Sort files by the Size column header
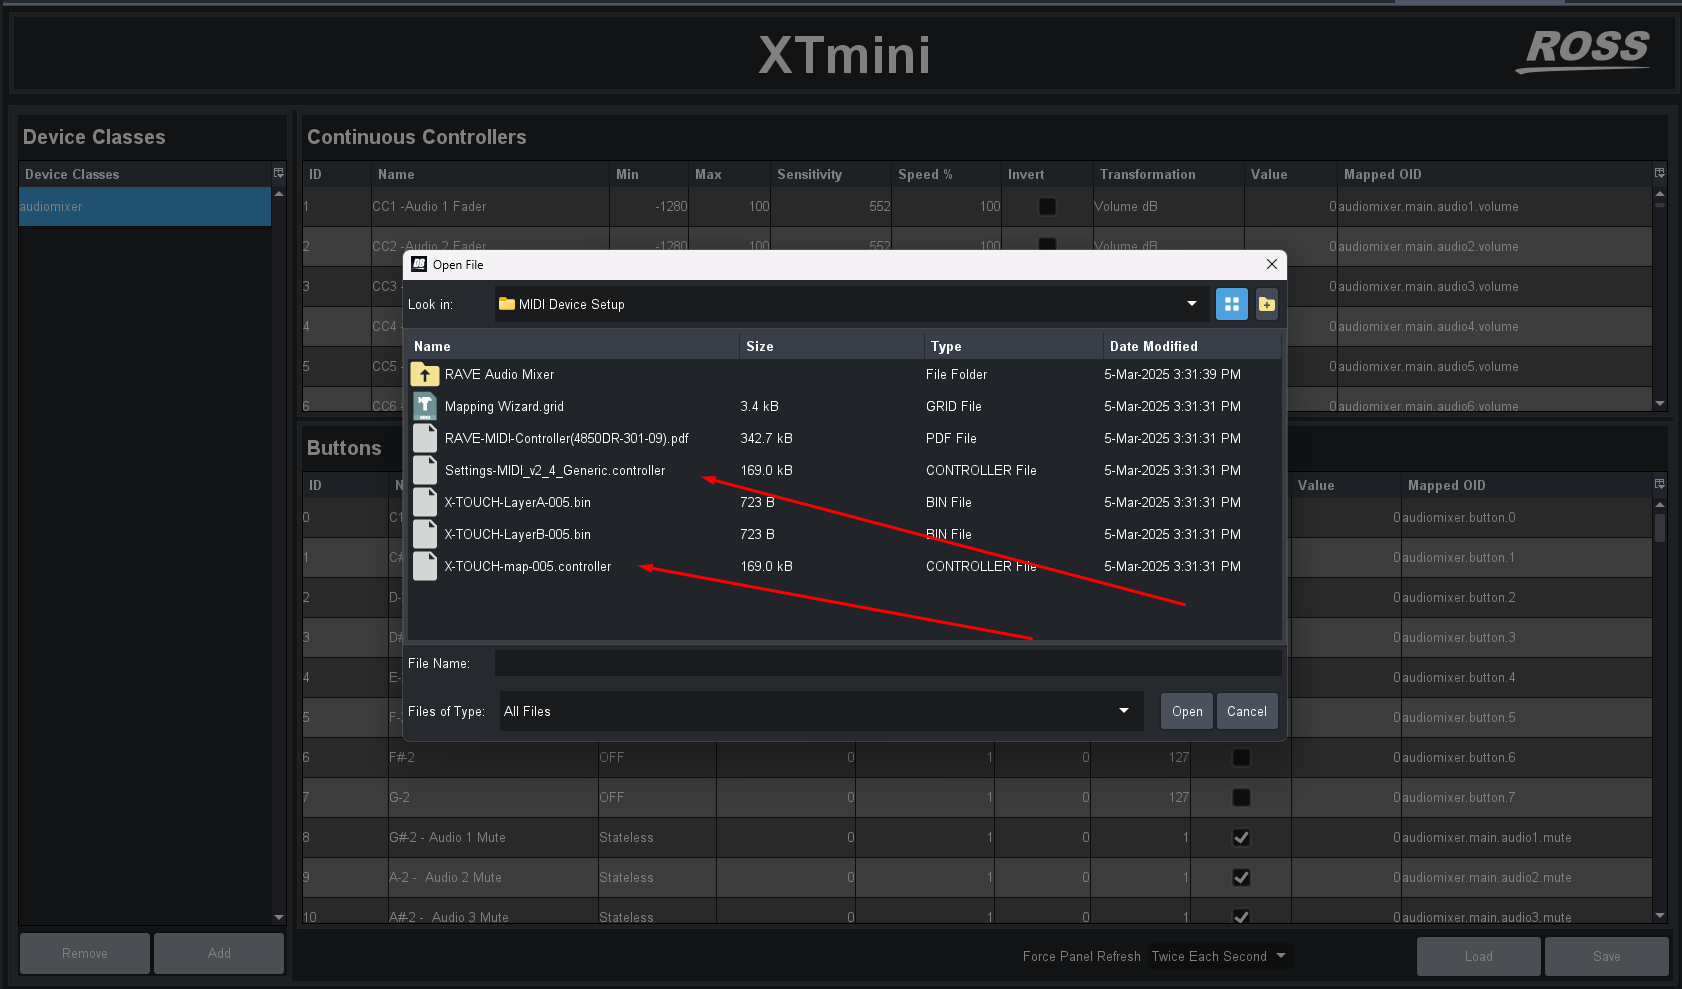Screen dimensions: 1682x989 (x=832, y=346)
